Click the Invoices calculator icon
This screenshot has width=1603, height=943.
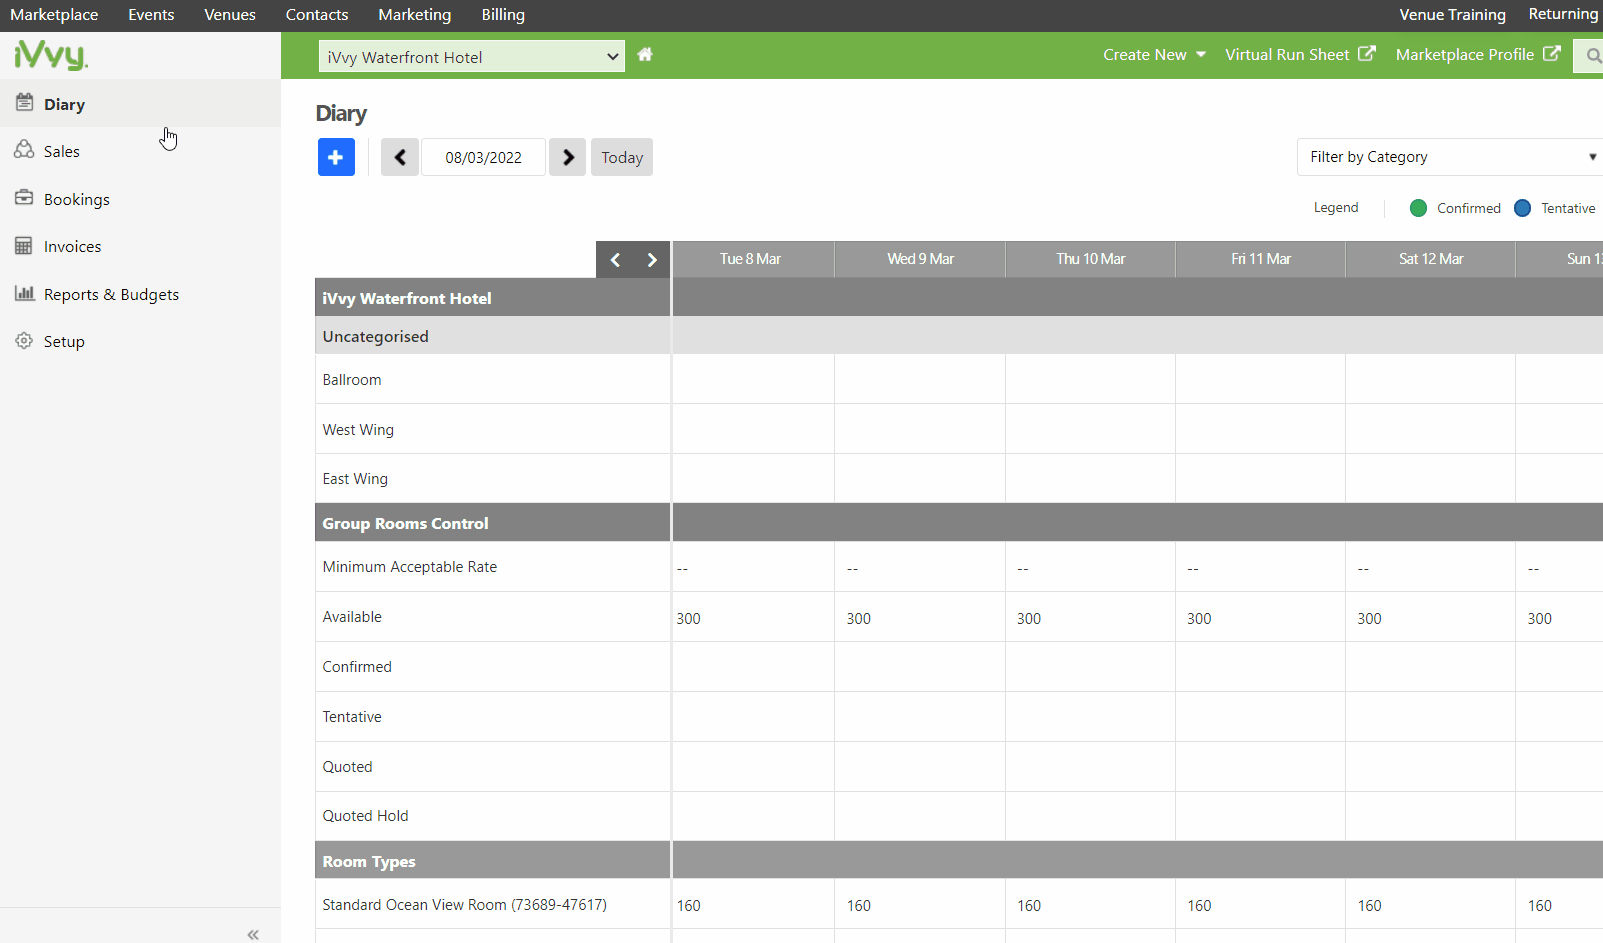pyautogui.click(x=24, y=246)
